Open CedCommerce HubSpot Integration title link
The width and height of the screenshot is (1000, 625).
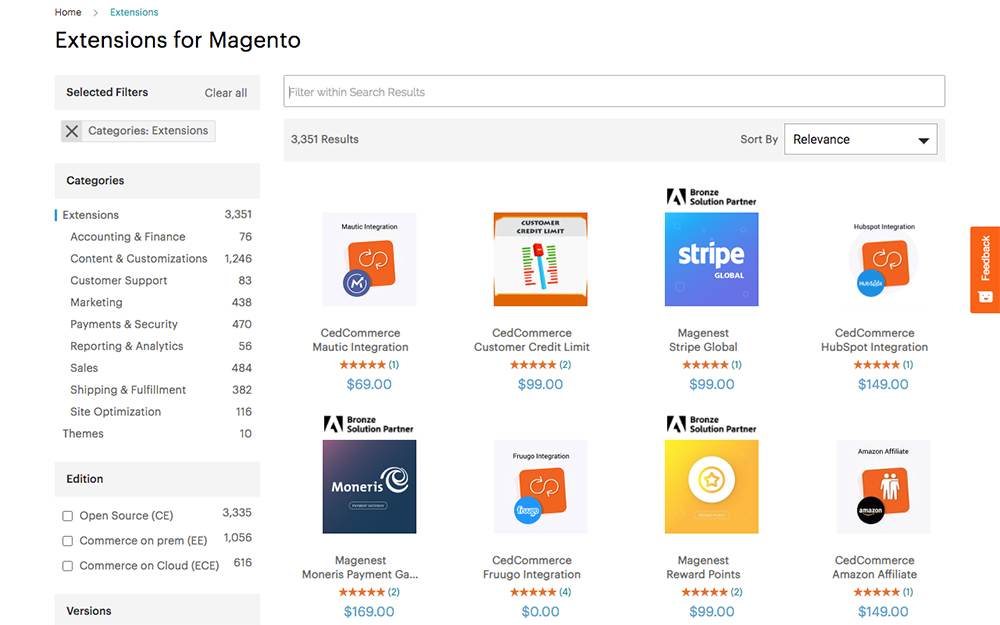pos(874,340)
